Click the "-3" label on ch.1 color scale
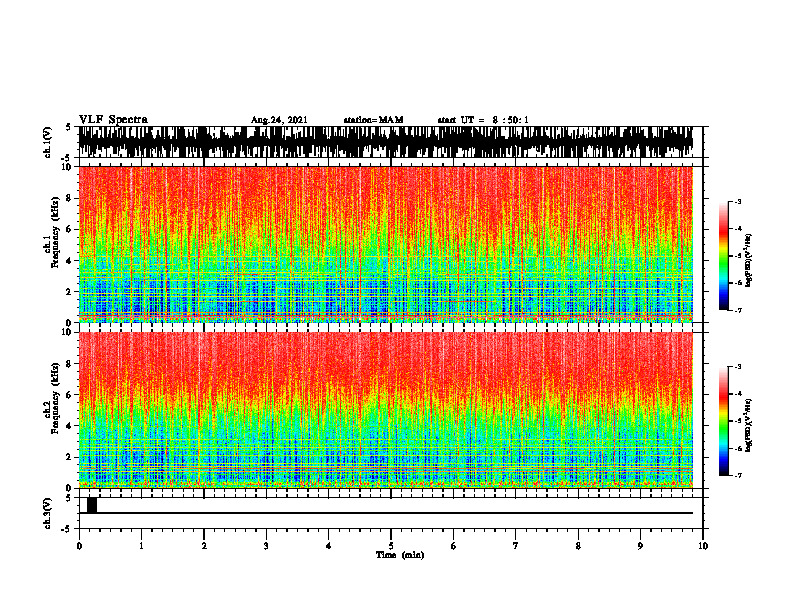 pyautogui.click(x=737, y=201)
